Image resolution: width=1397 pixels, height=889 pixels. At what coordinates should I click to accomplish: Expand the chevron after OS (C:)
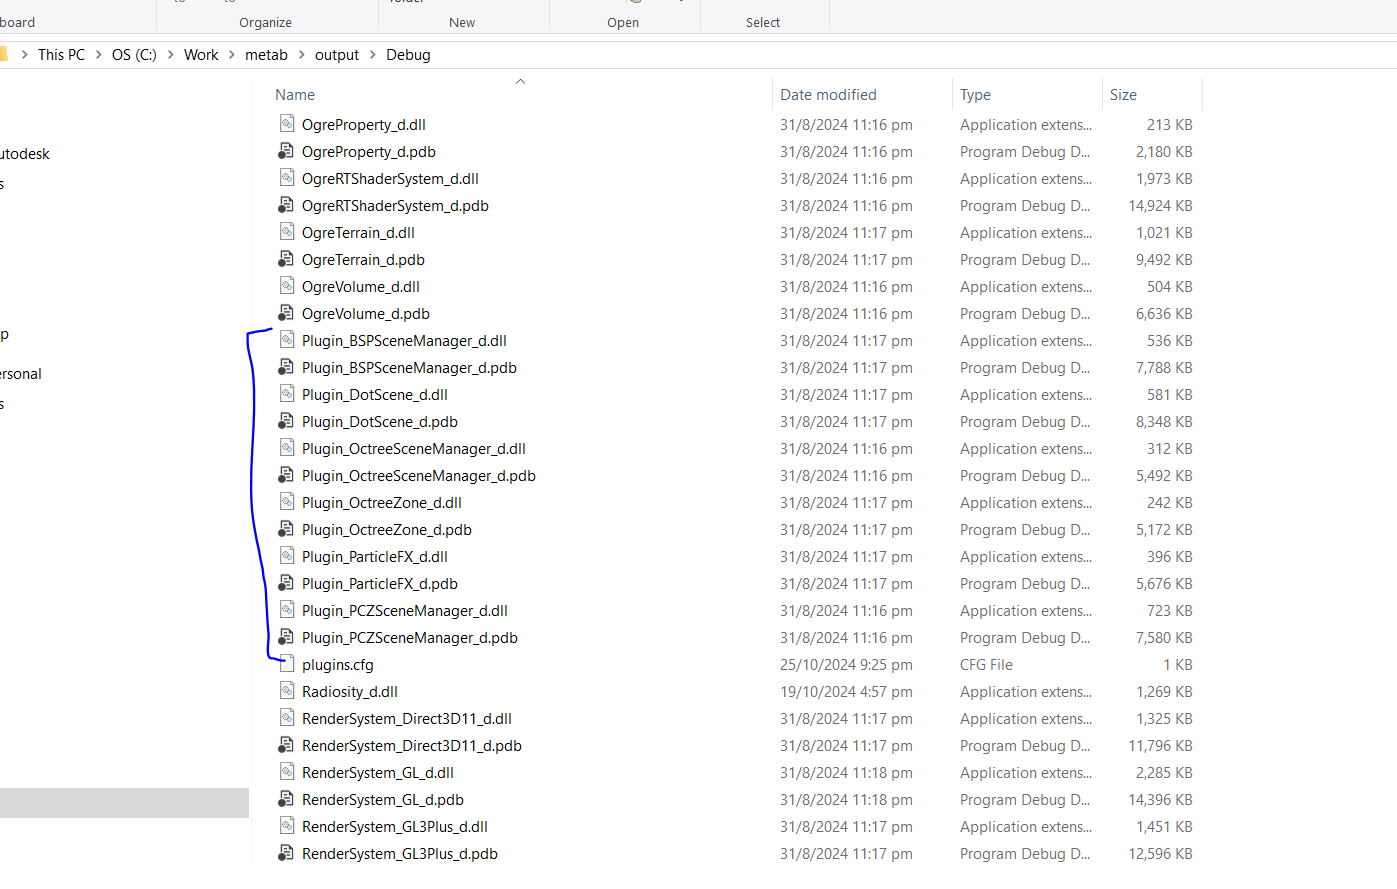[171, 55]
